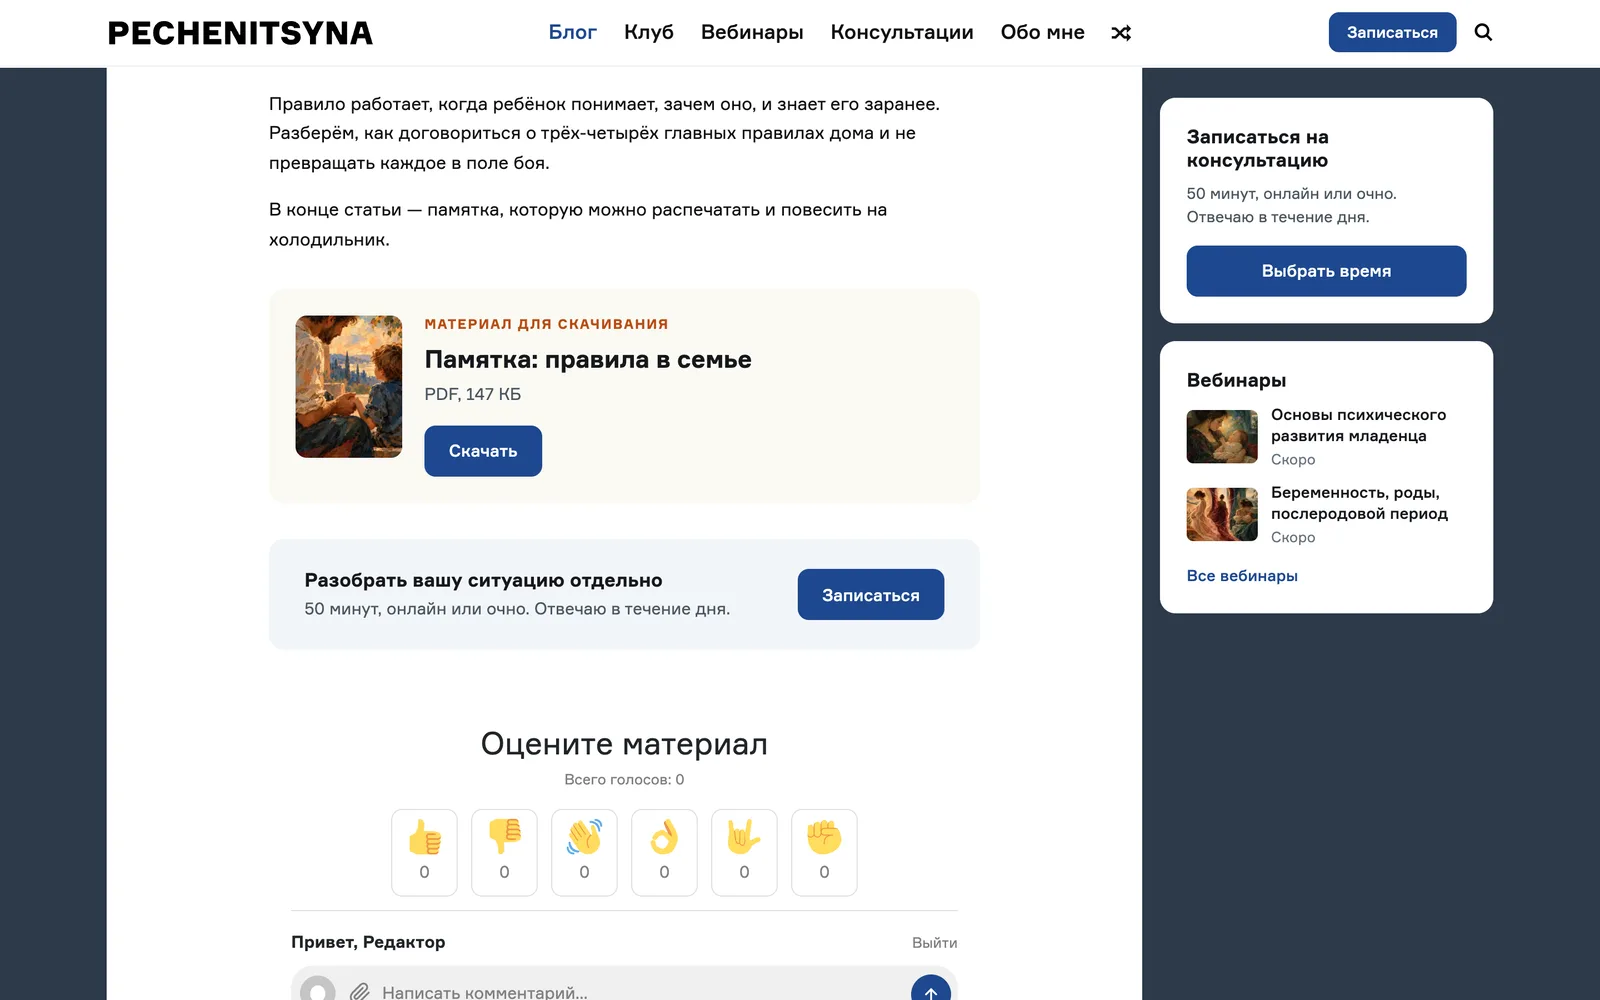Image resolution: width=1600 pixels, height=1000 pixels.
Task: Go to PECHENITSYNA home logo
Action: [240, 33]
